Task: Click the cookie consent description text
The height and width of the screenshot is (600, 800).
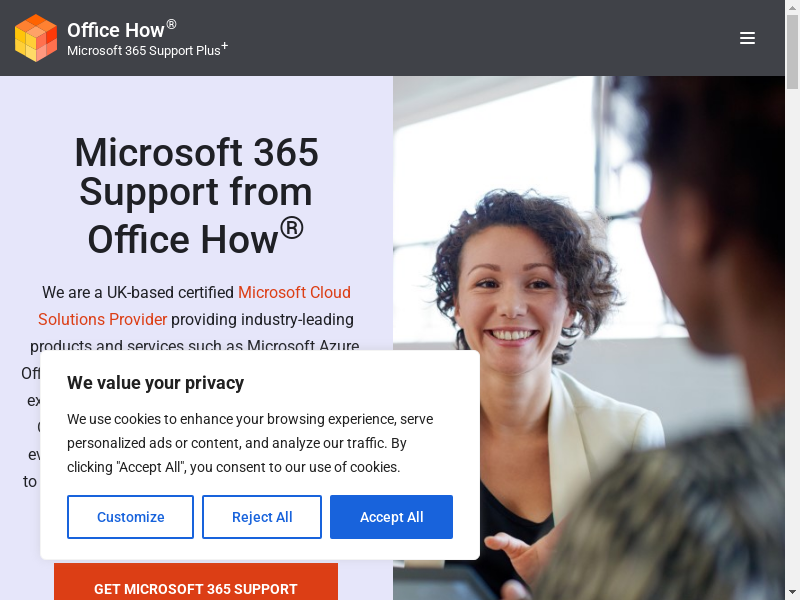Action: pos(250,443)
